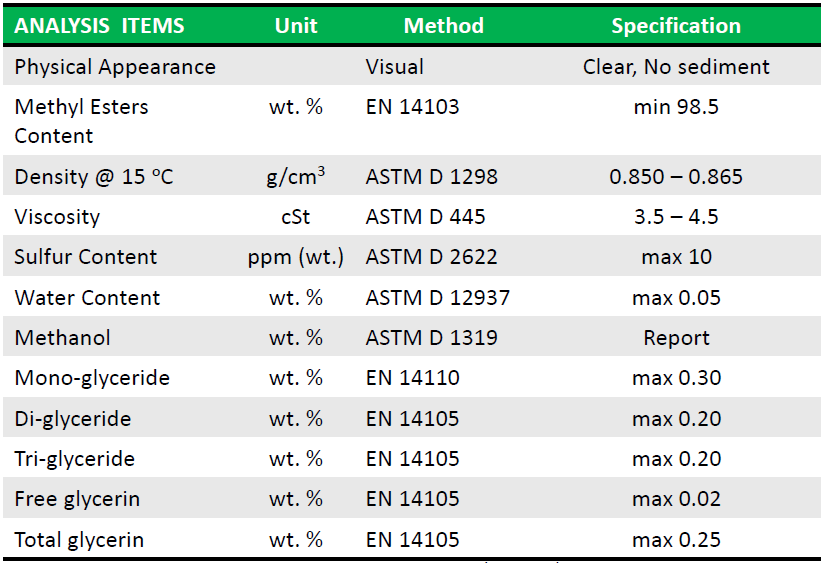Select the Methyl Esters Content cell
The image size is (824, 563).
[81, 121]
